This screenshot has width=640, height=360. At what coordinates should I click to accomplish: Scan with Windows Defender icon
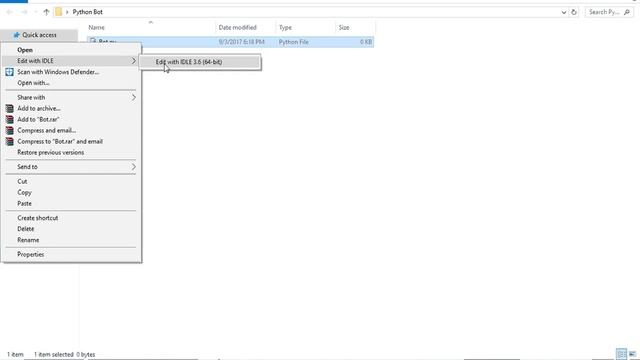tap(9, 72)
